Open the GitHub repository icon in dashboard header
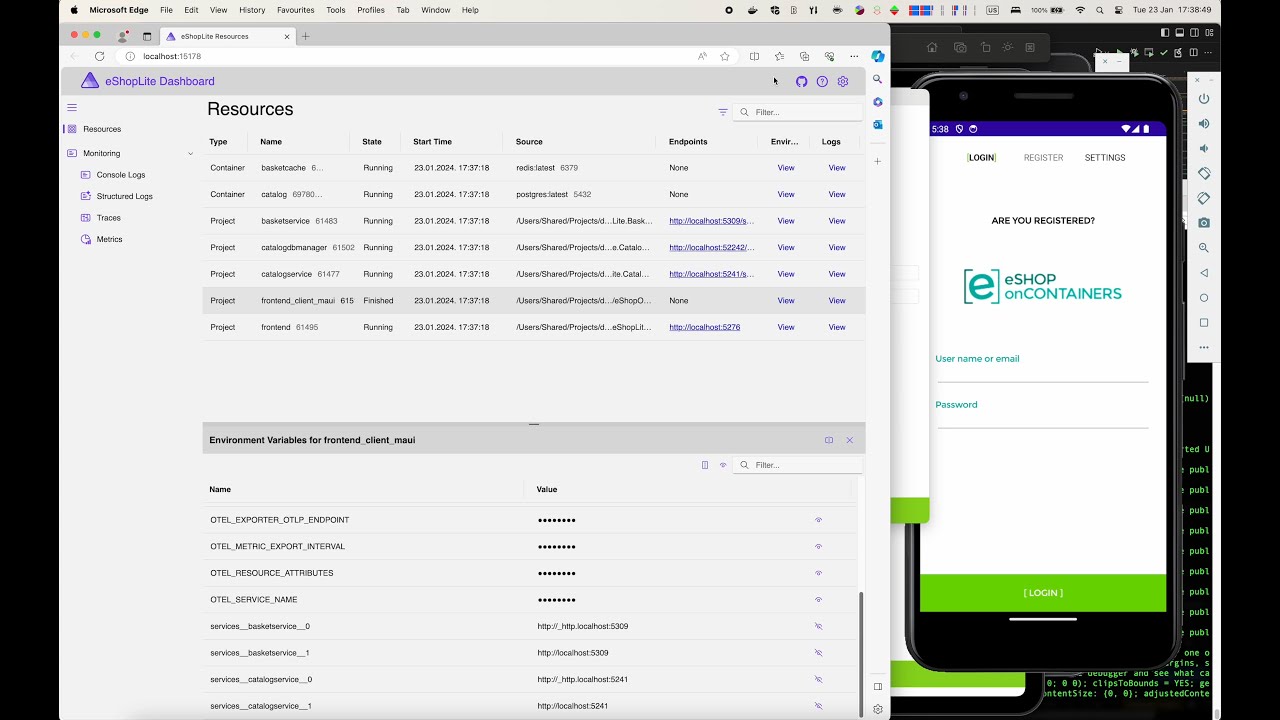This screenshot has width=1280, height=720. point(801,82)
